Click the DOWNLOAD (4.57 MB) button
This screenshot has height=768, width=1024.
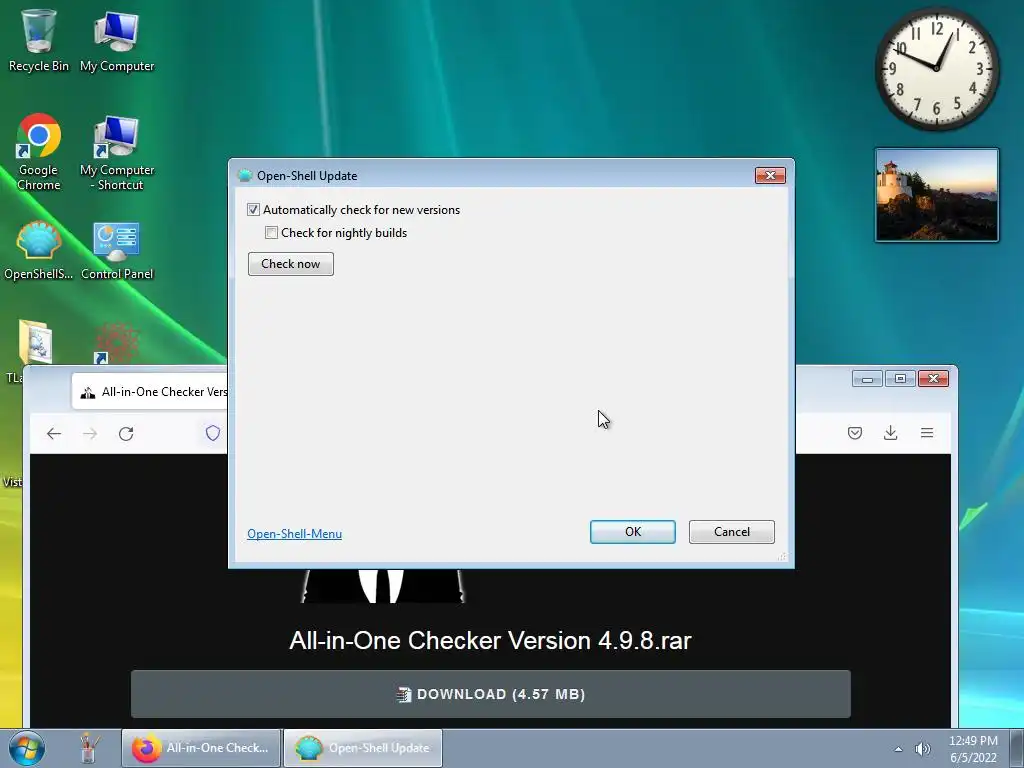490,694
